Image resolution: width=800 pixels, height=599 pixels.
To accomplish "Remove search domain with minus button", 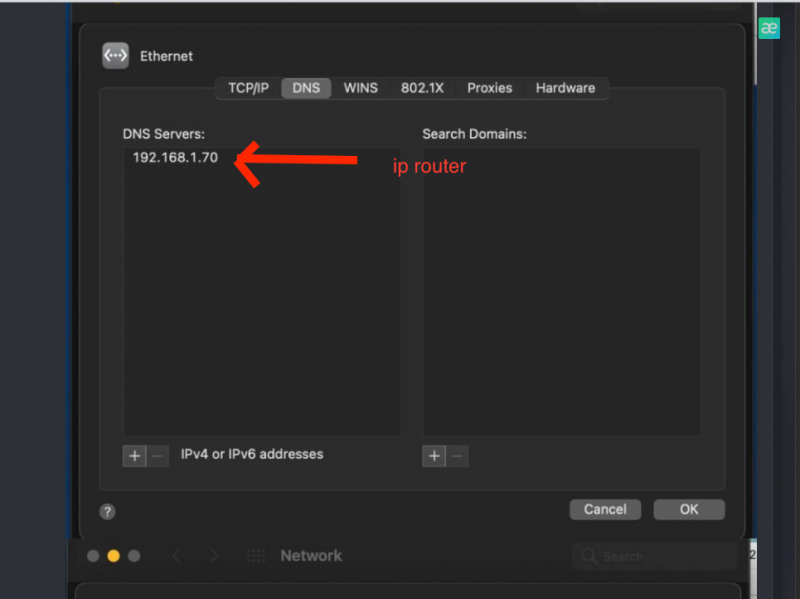I will tap(457, 456).
